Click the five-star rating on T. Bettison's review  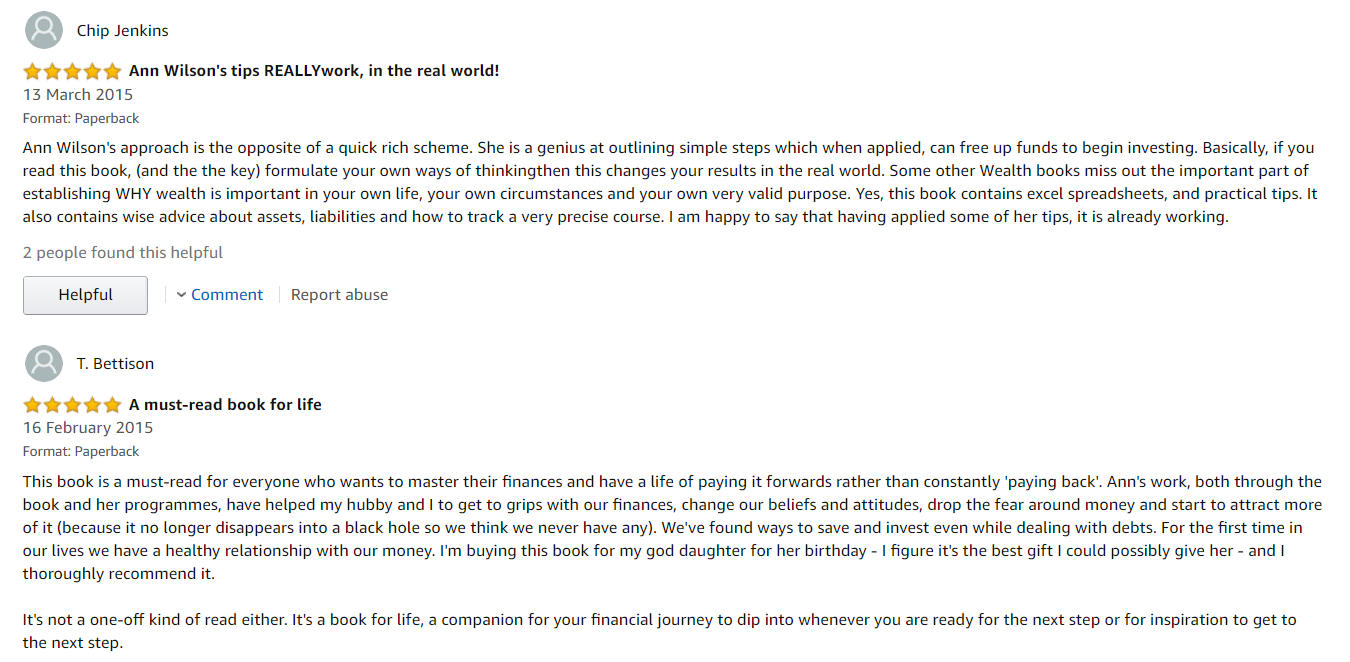[x=72, y=405]
